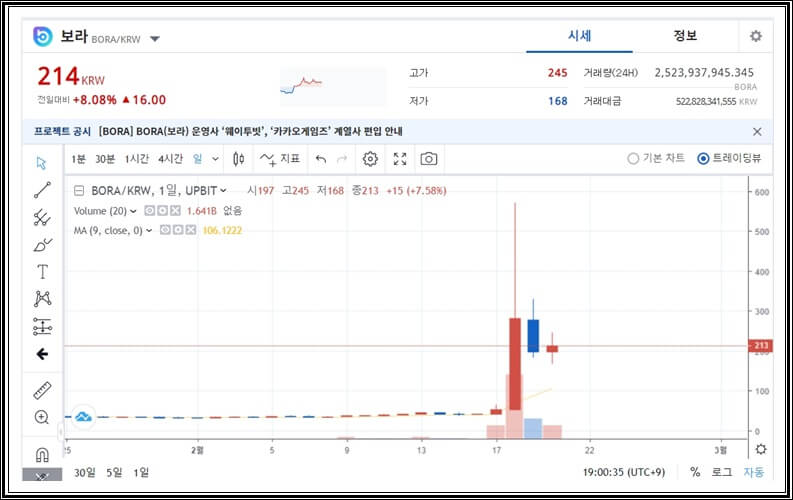Expand the time interval dropdown arrow
This screenshot has width=793, height=500.
[x=215, y=159]
